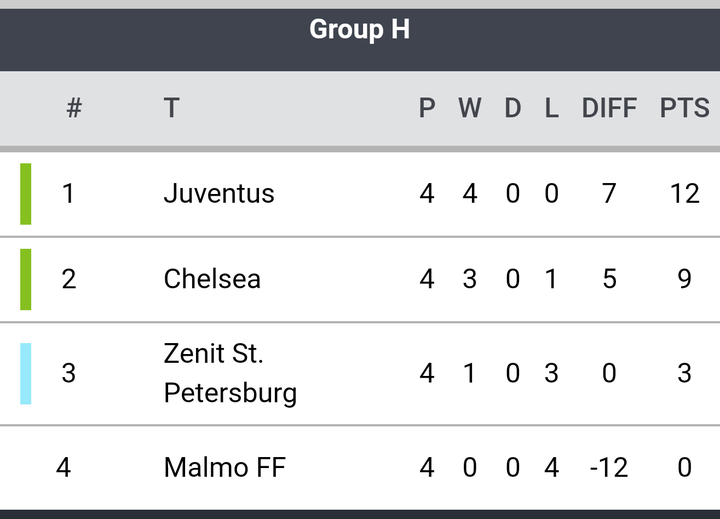Select Juventus points value 12
Image resolution: width=720 pixels, height=519 pixels.
point(685,193)
